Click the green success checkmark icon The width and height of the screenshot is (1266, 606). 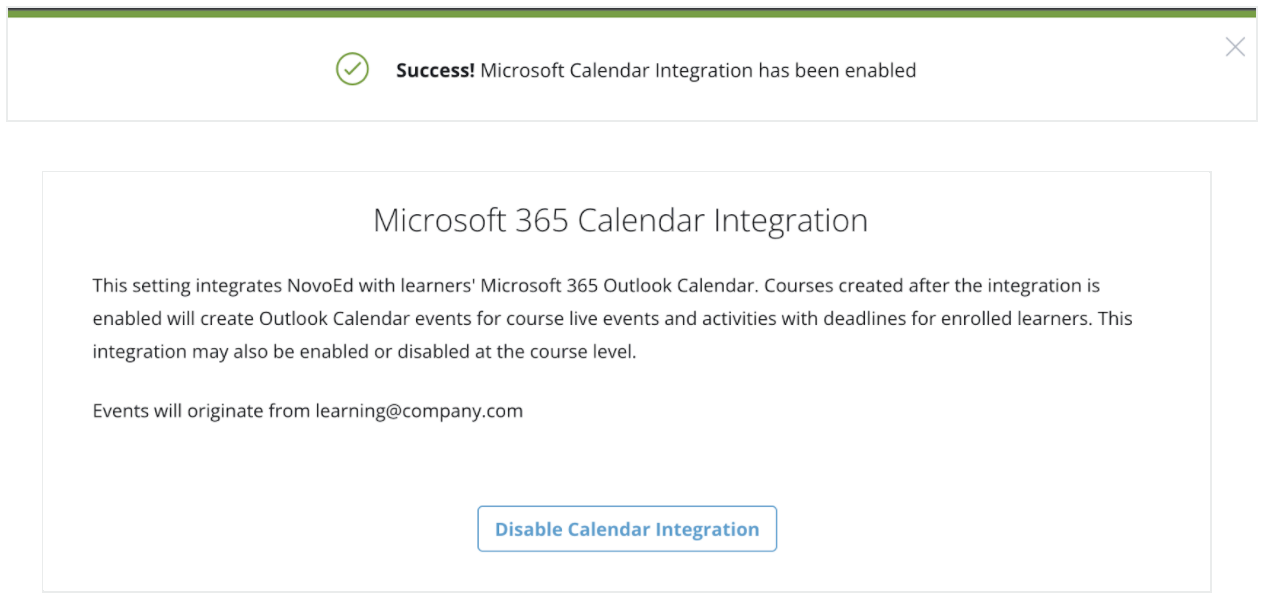point(352,69)
